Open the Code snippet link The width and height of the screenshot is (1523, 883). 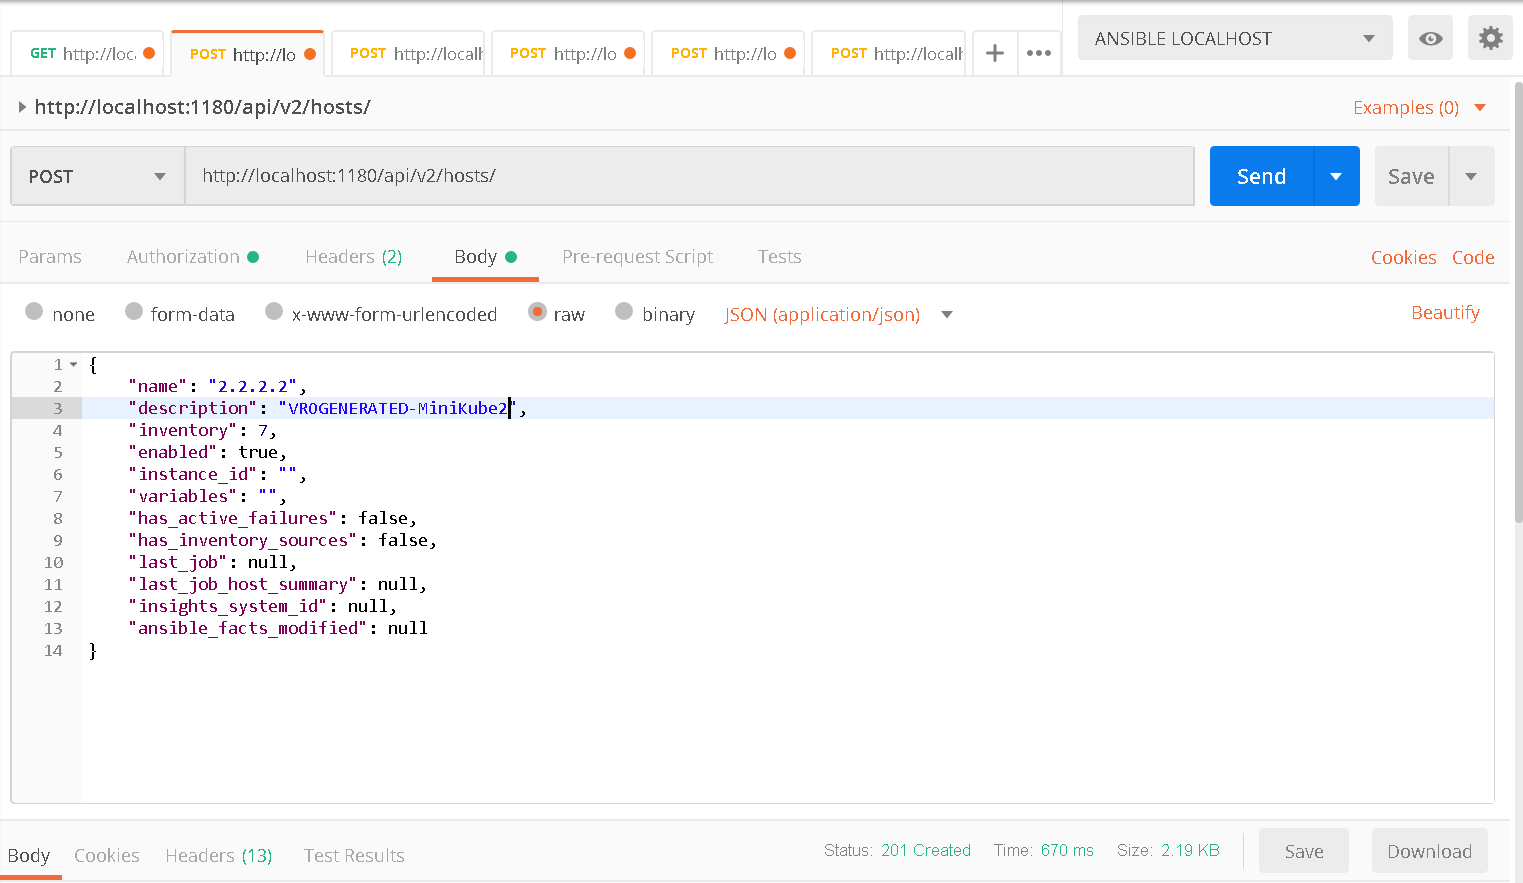point(1473,257)
